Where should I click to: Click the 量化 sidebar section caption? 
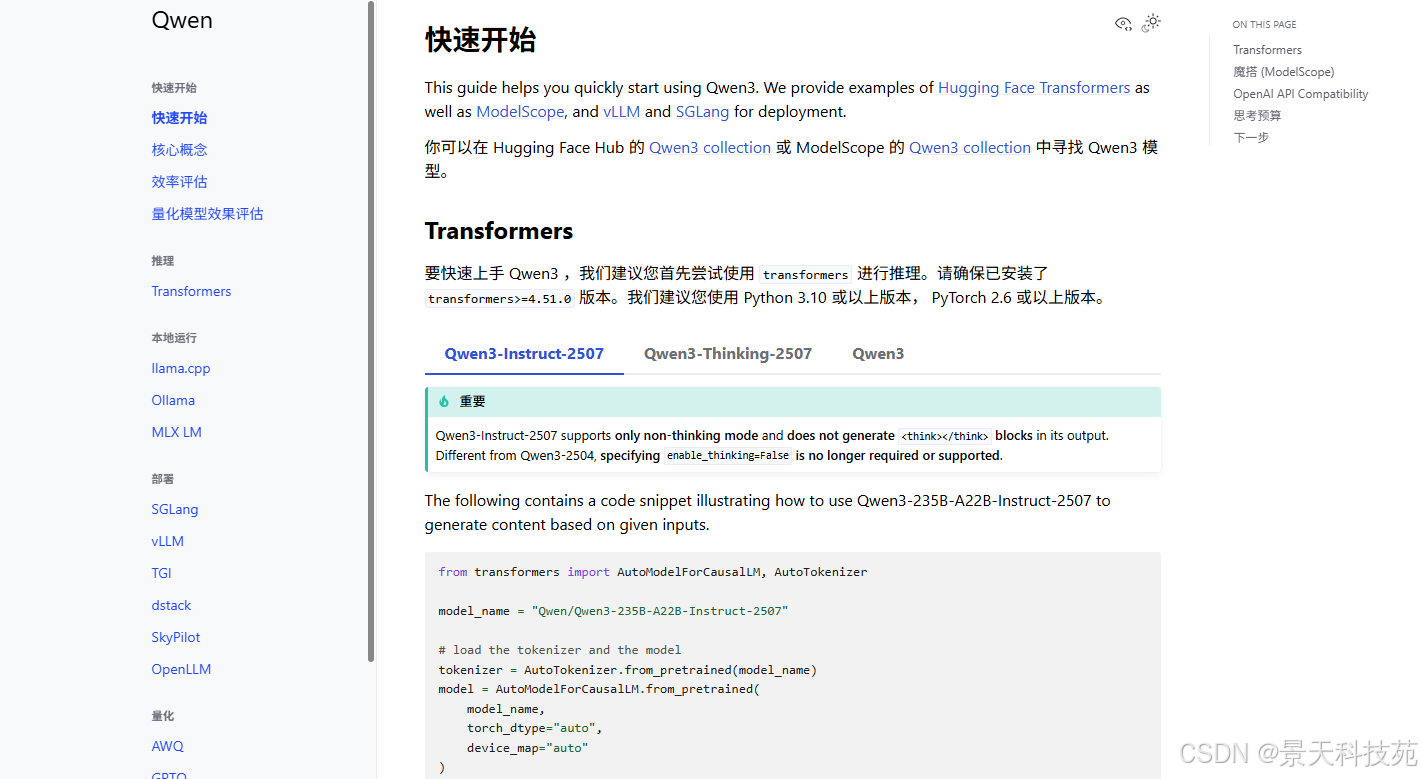(x=163, y=716)
